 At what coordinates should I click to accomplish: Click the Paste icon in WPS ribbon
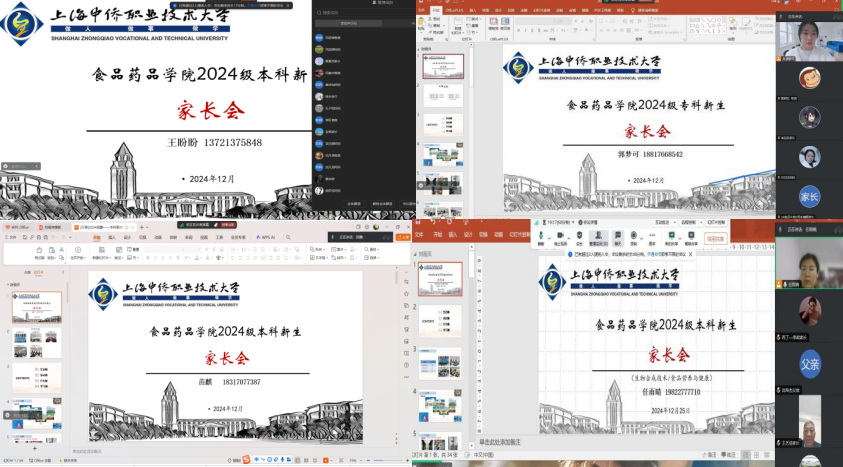51,250
